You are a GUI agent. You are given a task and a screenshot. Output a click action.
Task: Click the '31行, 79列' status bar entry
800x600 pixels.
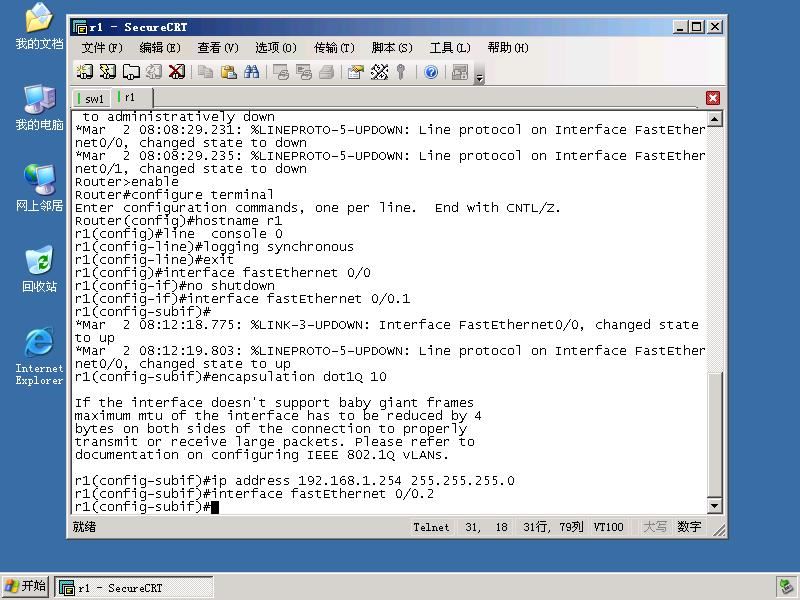coord(553,527)
